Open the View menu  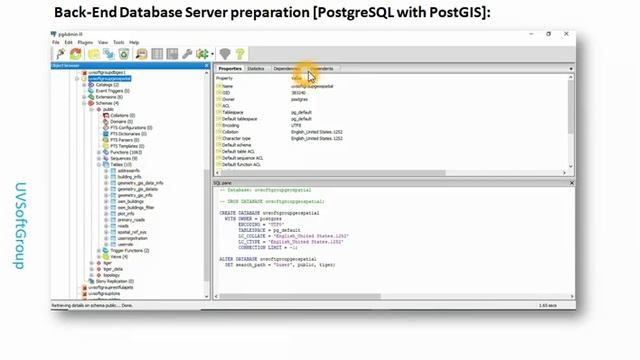tap(103, 42)
